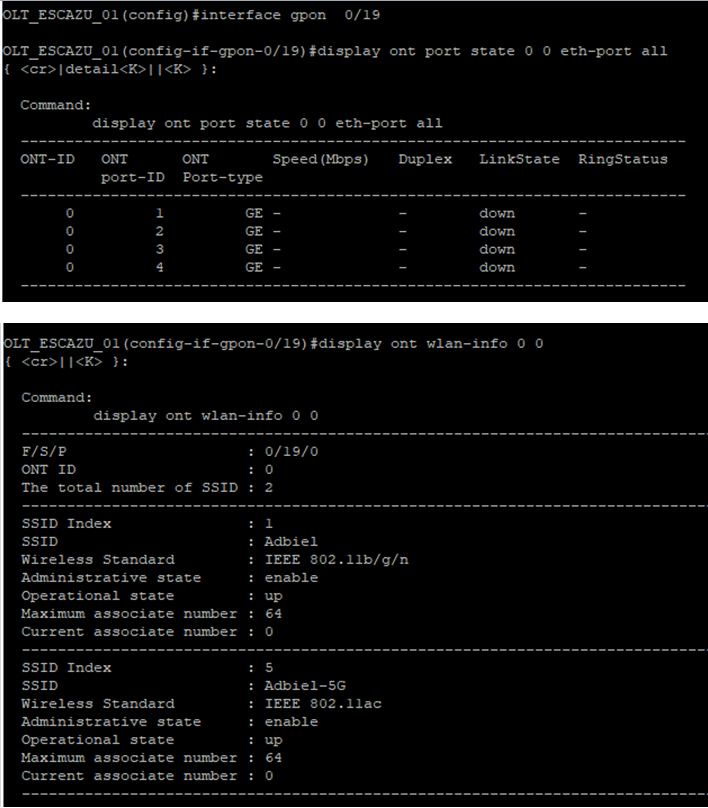Click the SSID name 'Adbiel-5G'

point(303,685)
